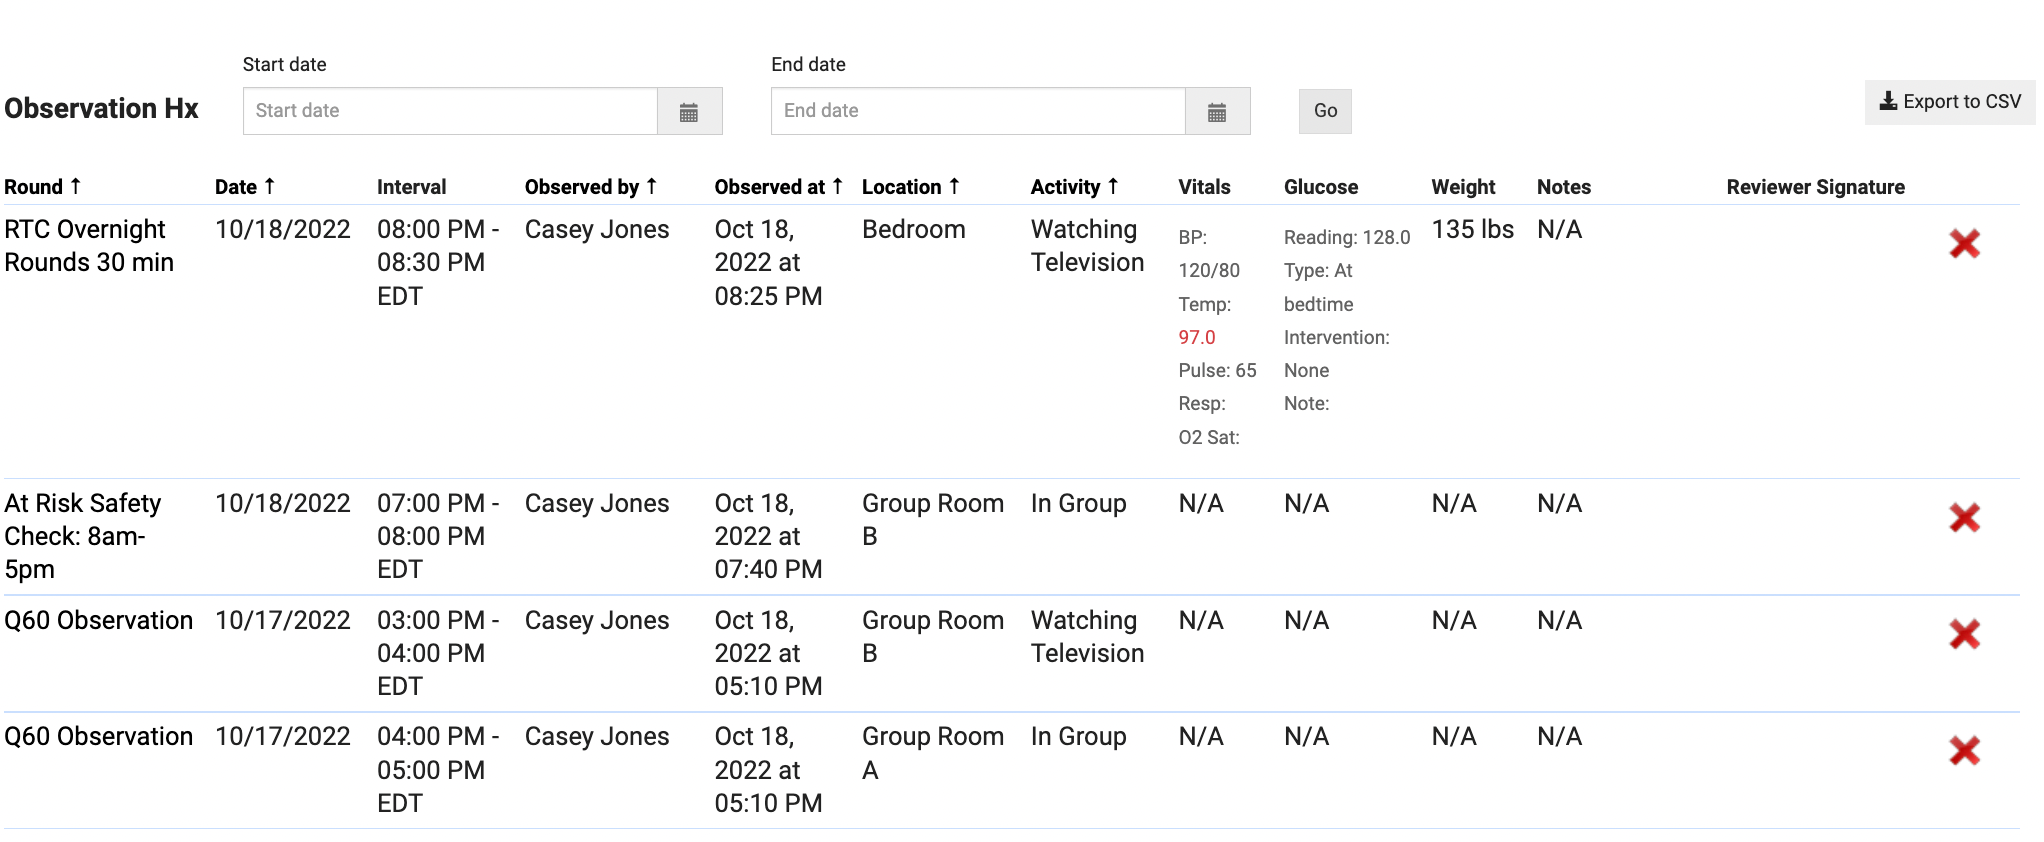Click the Reviewer Signature column header
This screenshot has height=842, width=2044.
coord(1815,187)
